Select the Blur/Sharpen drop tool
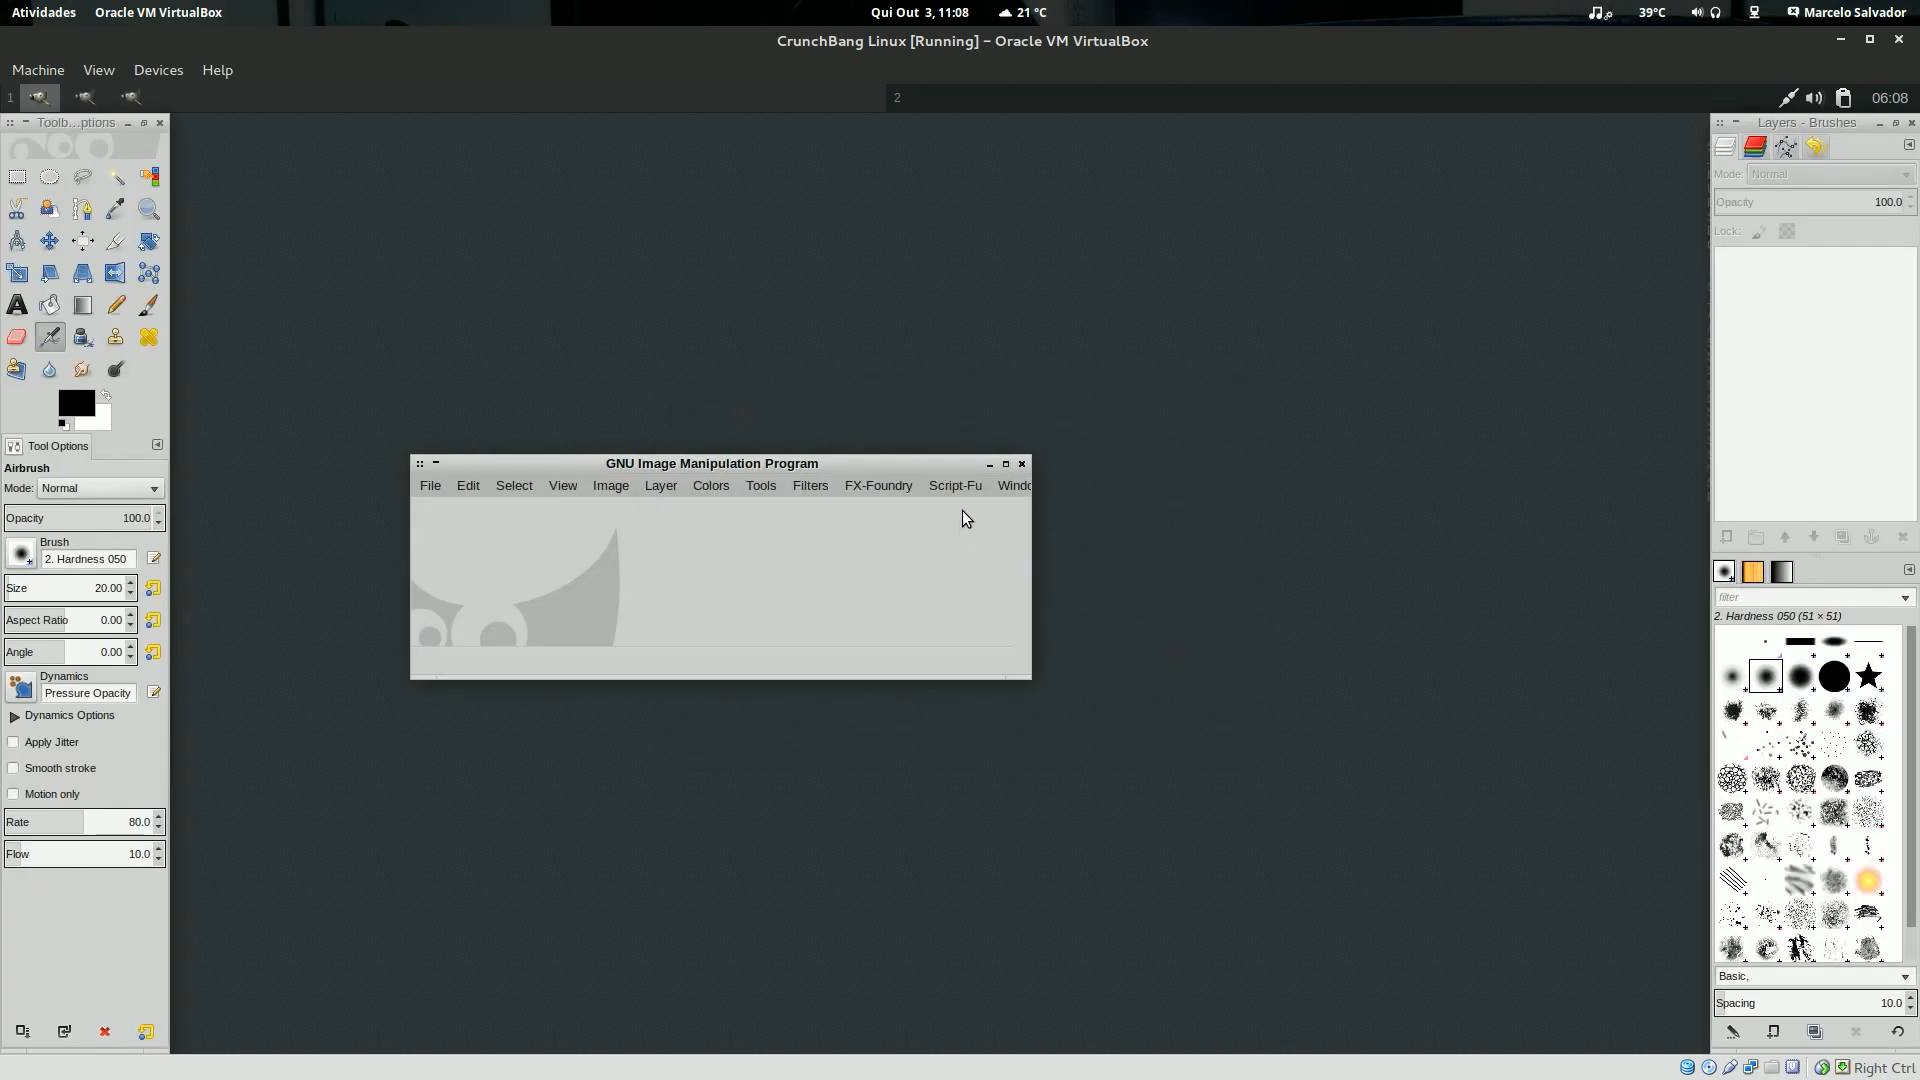This screenshot has height=1080, width=1920. pyautogui.click(x=50, y=369)
